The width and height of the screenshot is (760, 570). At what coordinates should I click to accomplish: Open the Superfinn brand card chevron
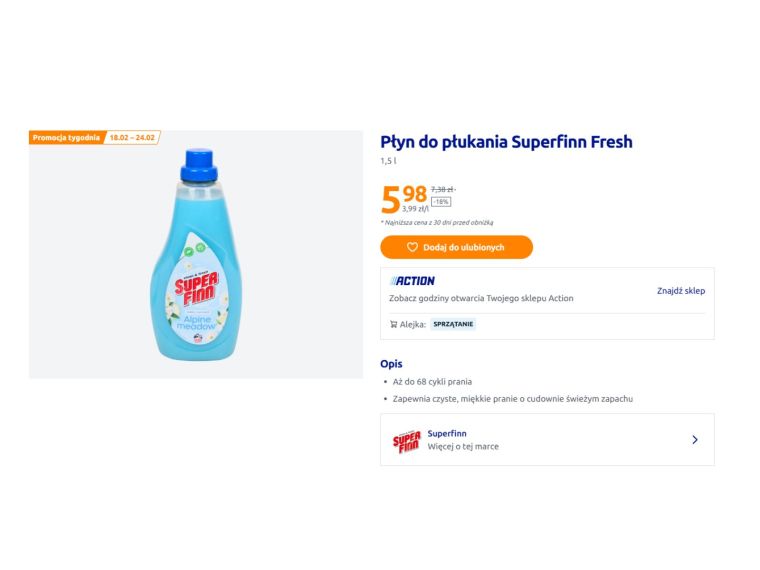695,440
